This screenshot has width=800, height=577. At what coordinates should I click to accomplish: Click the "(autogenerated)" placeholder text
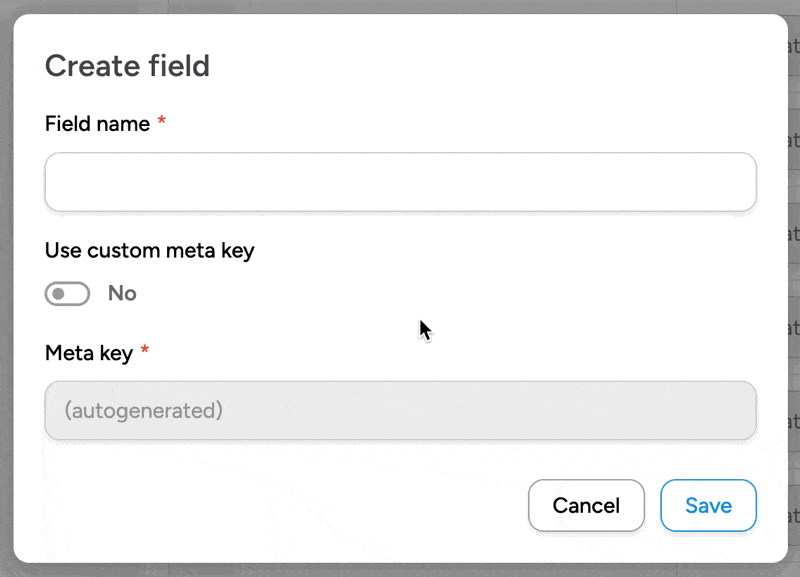click(x=143, y=410)
